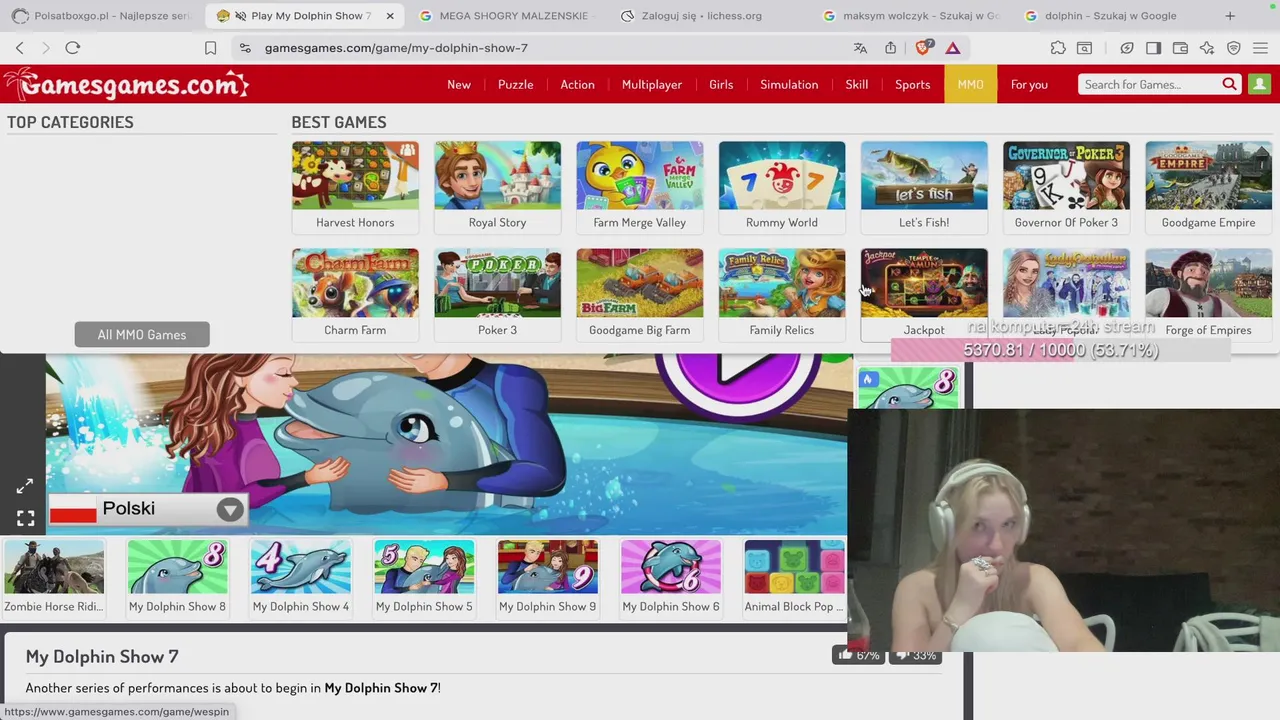Open the VPN shield icon
1280x720 pixels.
tap(1234, 48)
